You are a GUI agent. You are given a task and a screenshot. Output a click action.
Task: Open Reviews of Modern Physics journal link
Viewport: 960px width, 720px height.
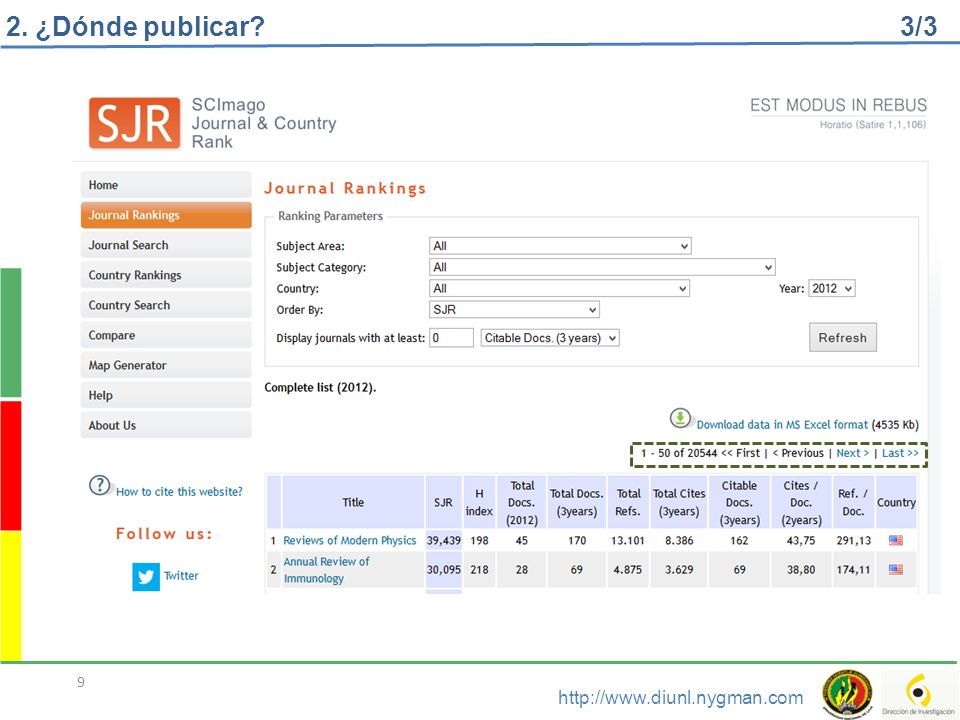350,541
